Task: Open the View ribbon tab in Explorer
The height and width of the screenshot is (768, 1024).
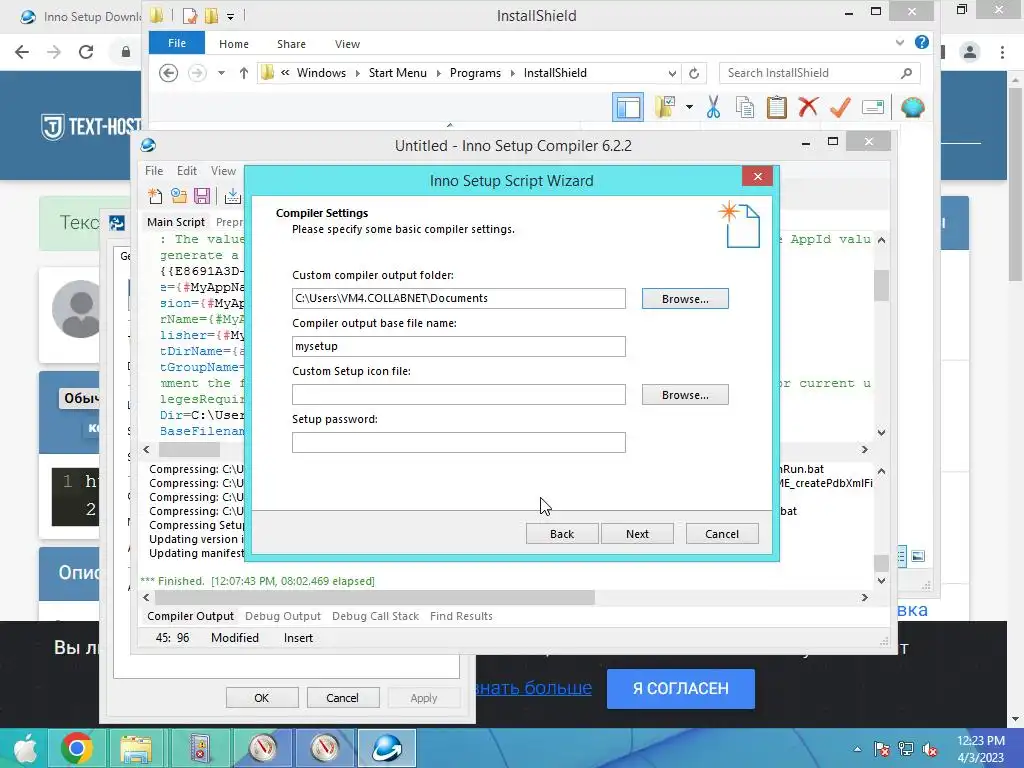Action: 347,44
